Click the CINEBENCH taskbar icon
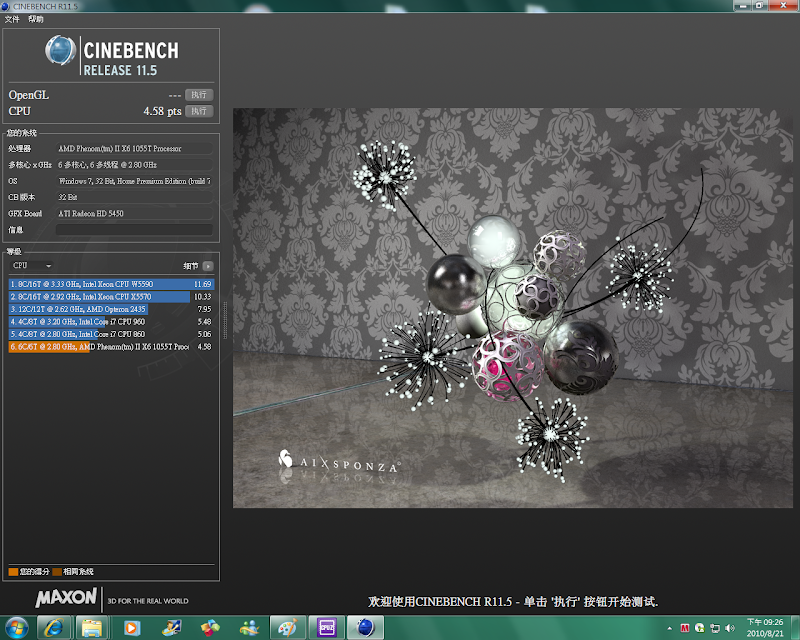Image resolution: width=800 pixels, height=640 pixels. (365, 628)
